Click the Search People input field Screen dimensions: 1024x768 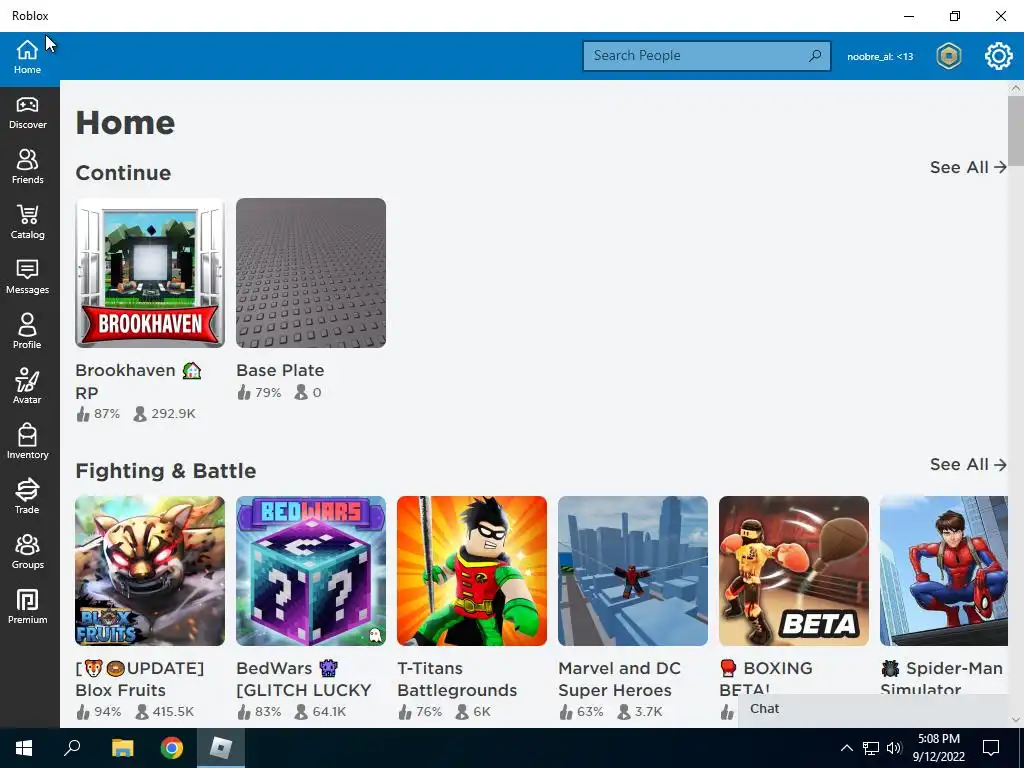click(707, 56)
